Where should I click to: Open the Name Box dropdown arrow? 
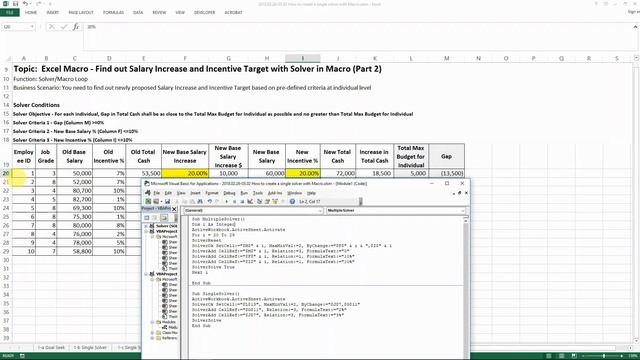point(32,27)
